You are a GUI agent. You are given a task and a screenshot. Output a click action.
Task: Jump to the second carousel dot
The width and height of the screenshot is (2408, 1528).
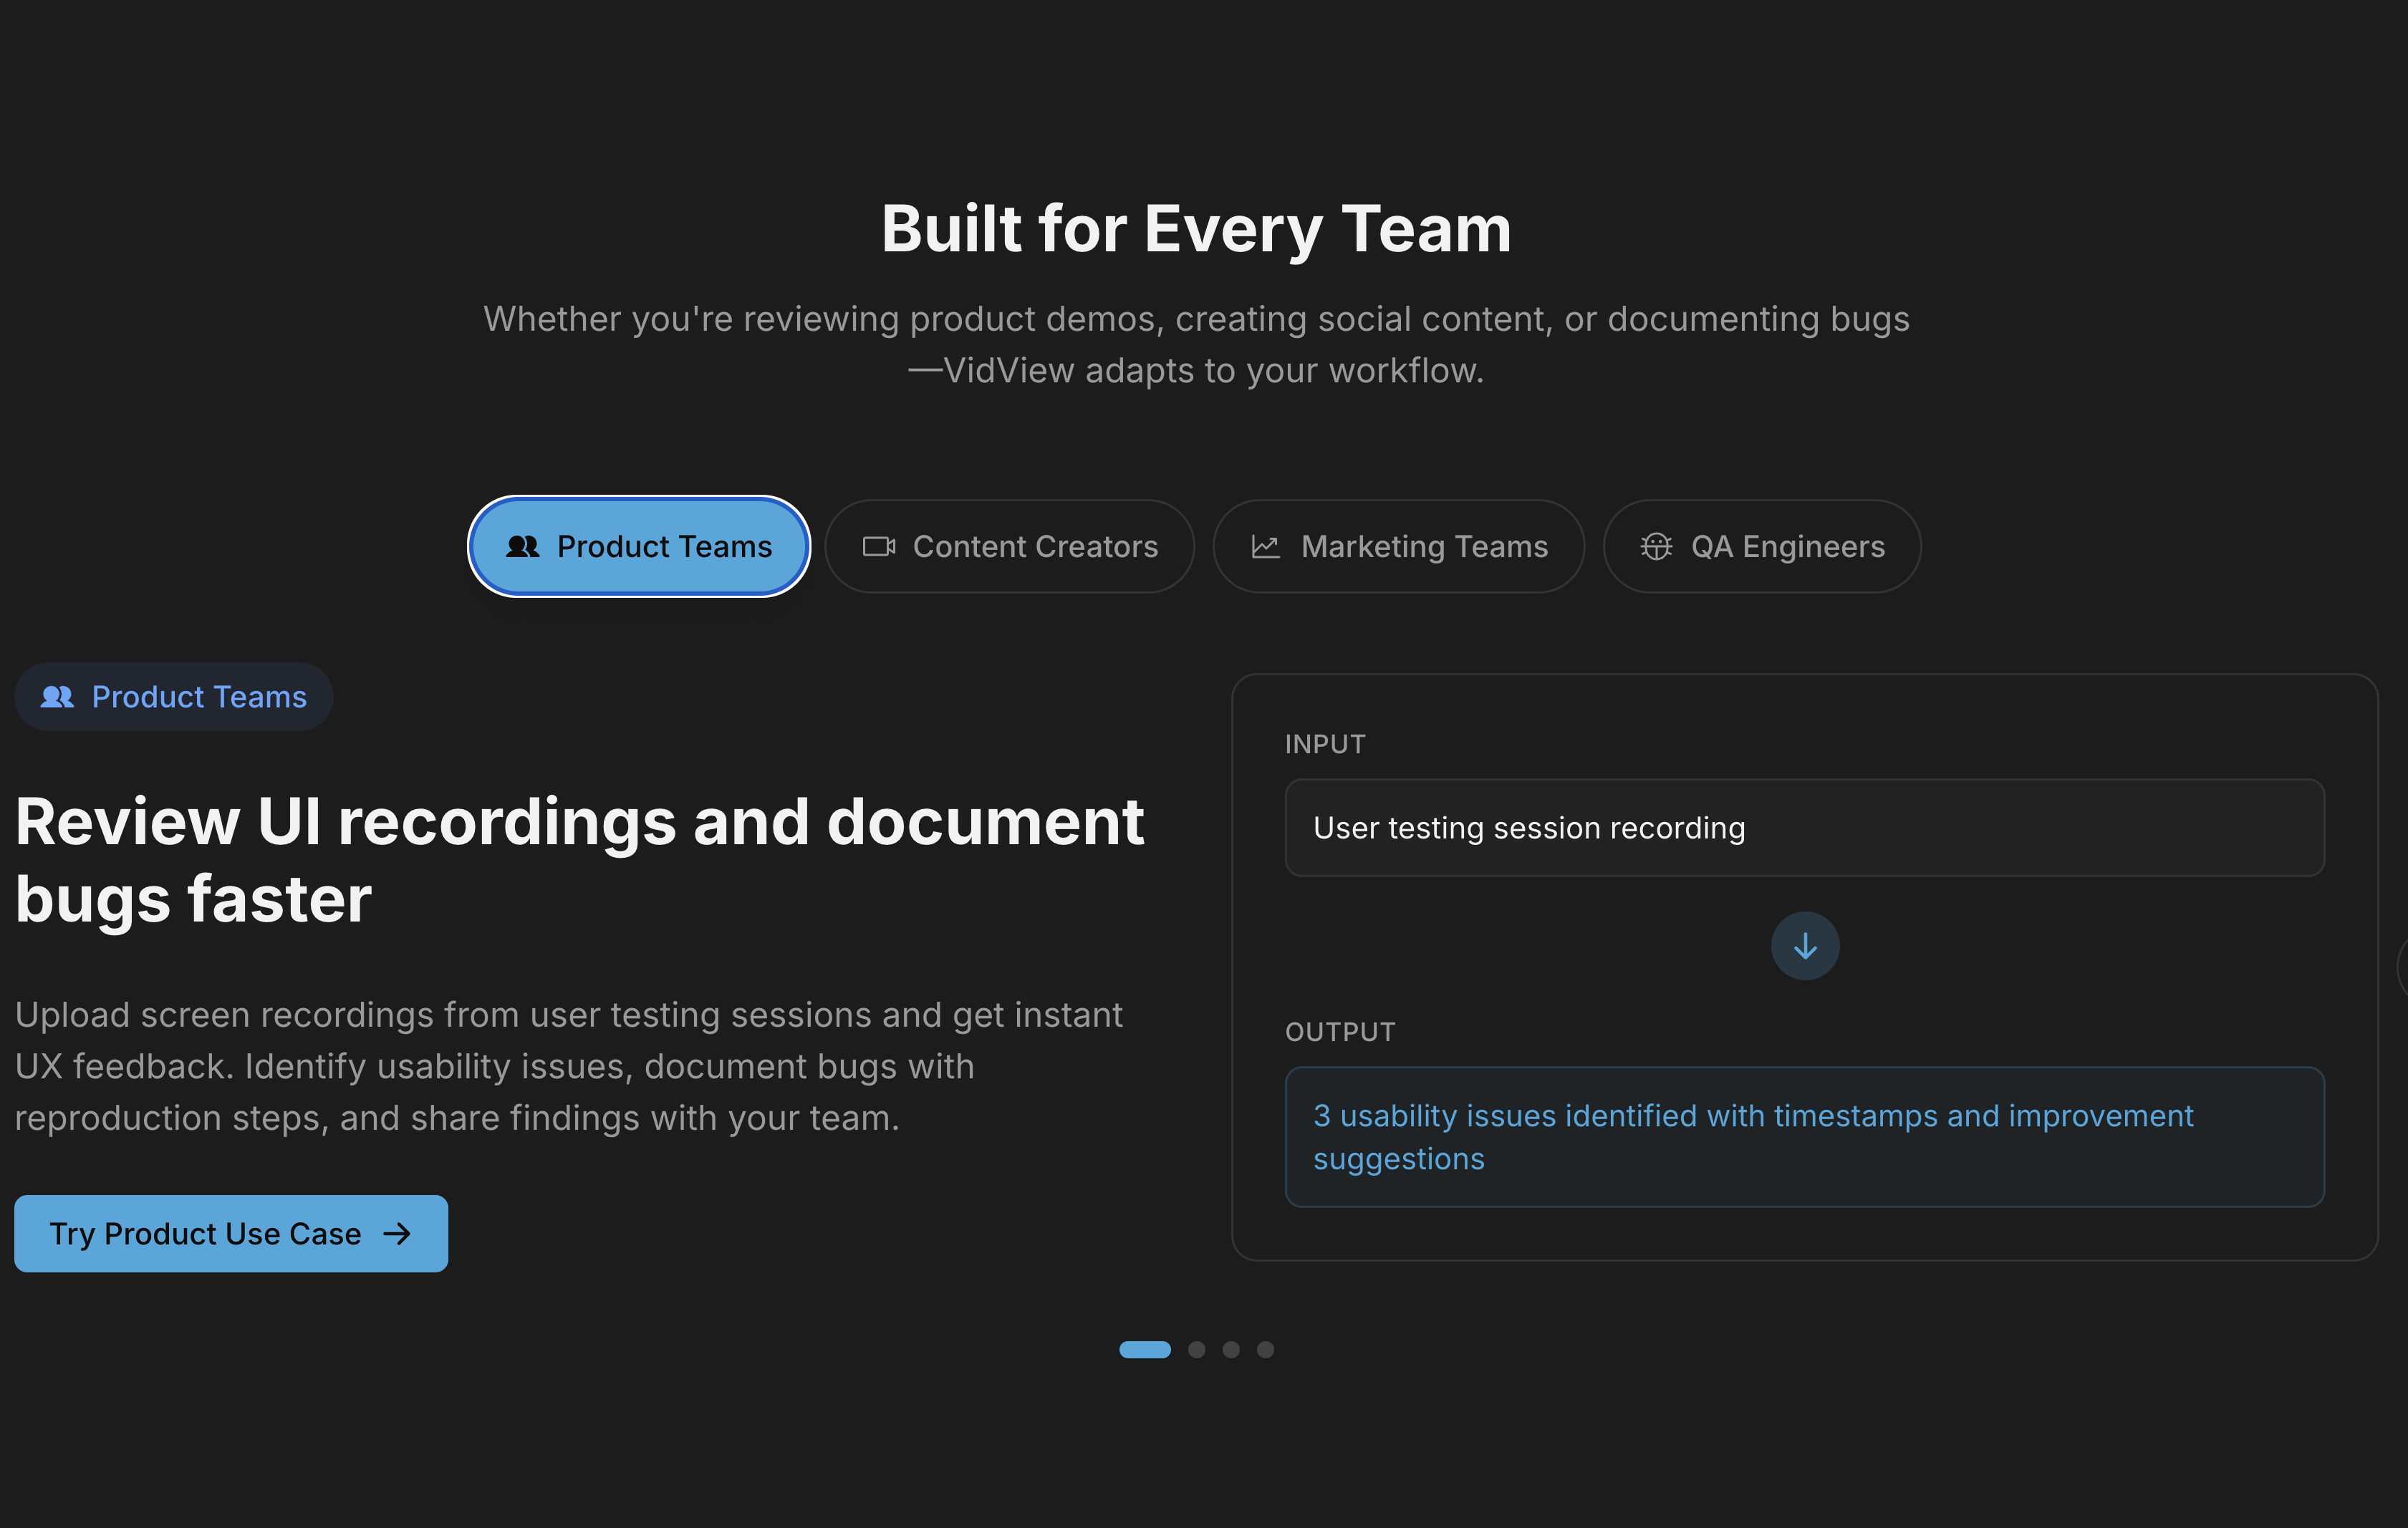point(1196,1350)
